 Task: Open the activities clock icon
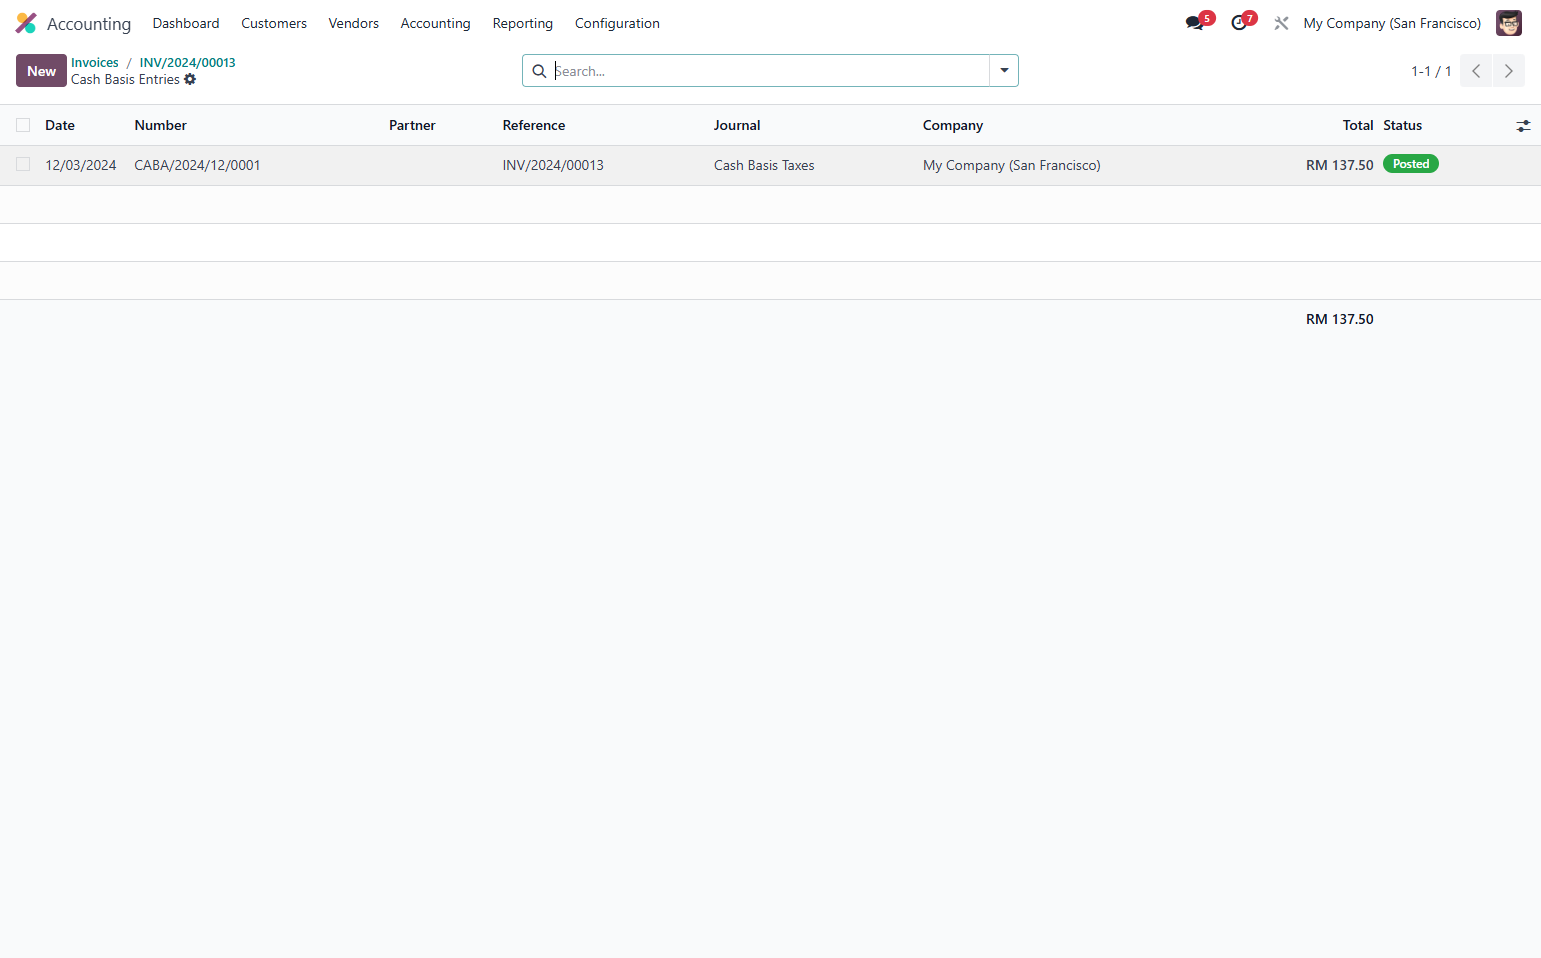(x=1239, y=23)
